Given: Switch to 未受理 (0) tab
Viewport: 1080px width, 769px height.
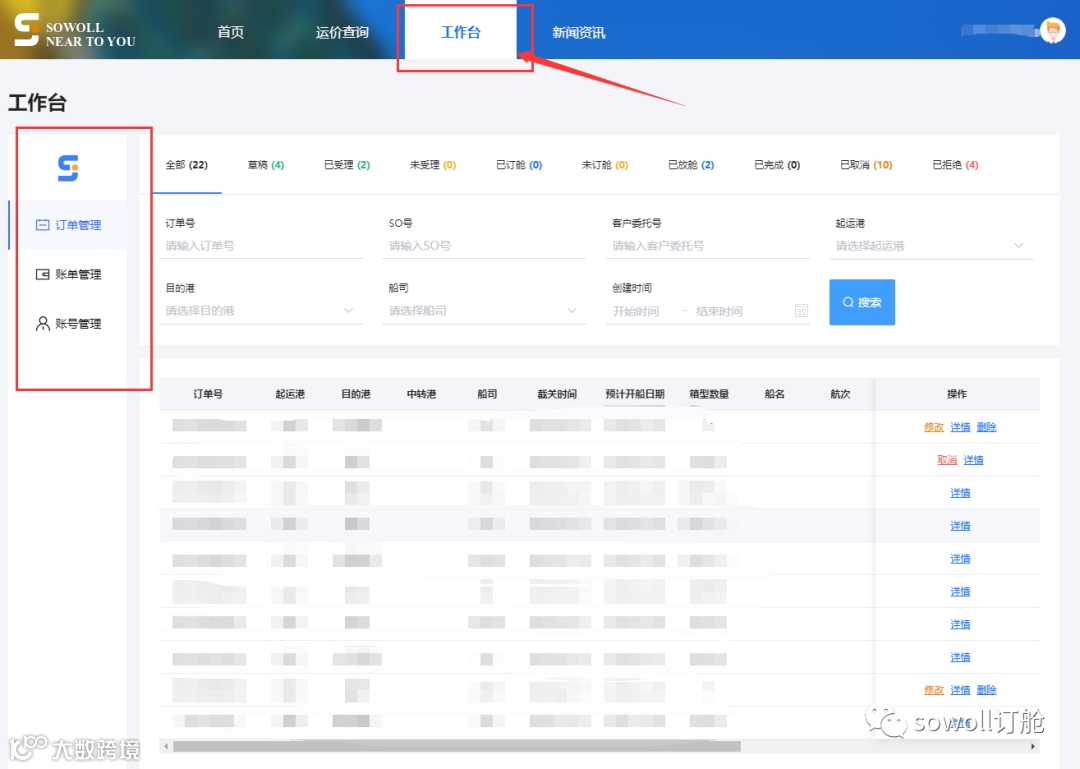Looking at the screenshot, I should [433, 165].
